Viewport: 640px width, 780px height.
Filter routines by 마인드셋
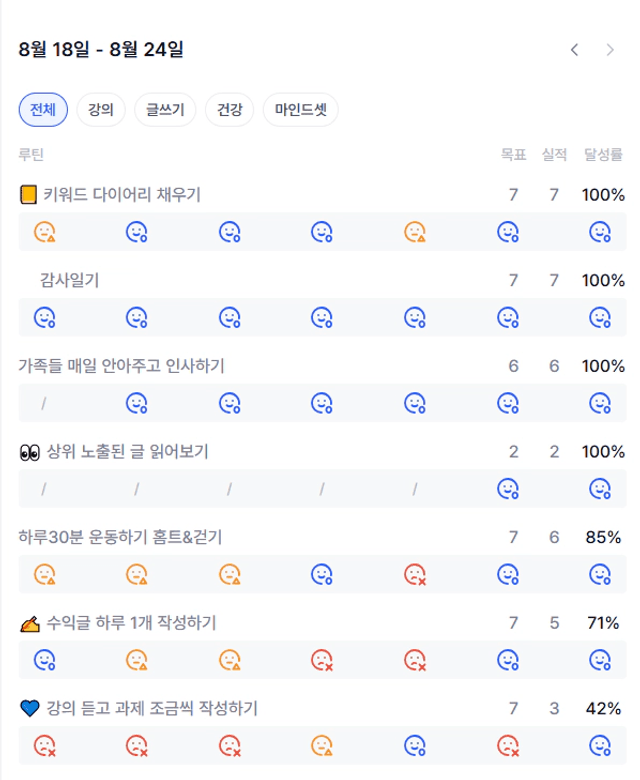pos(300,110)
